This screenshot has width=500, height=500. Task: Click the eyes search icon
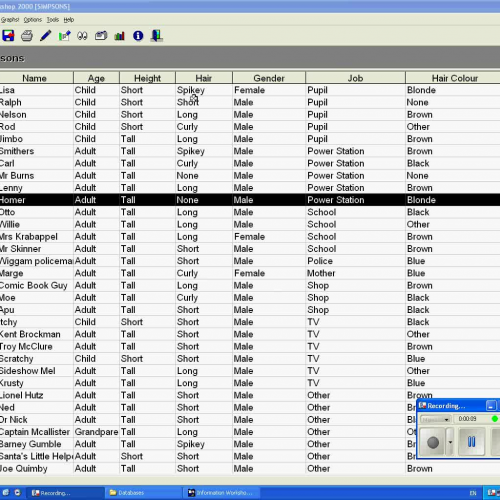coord(82,36)
